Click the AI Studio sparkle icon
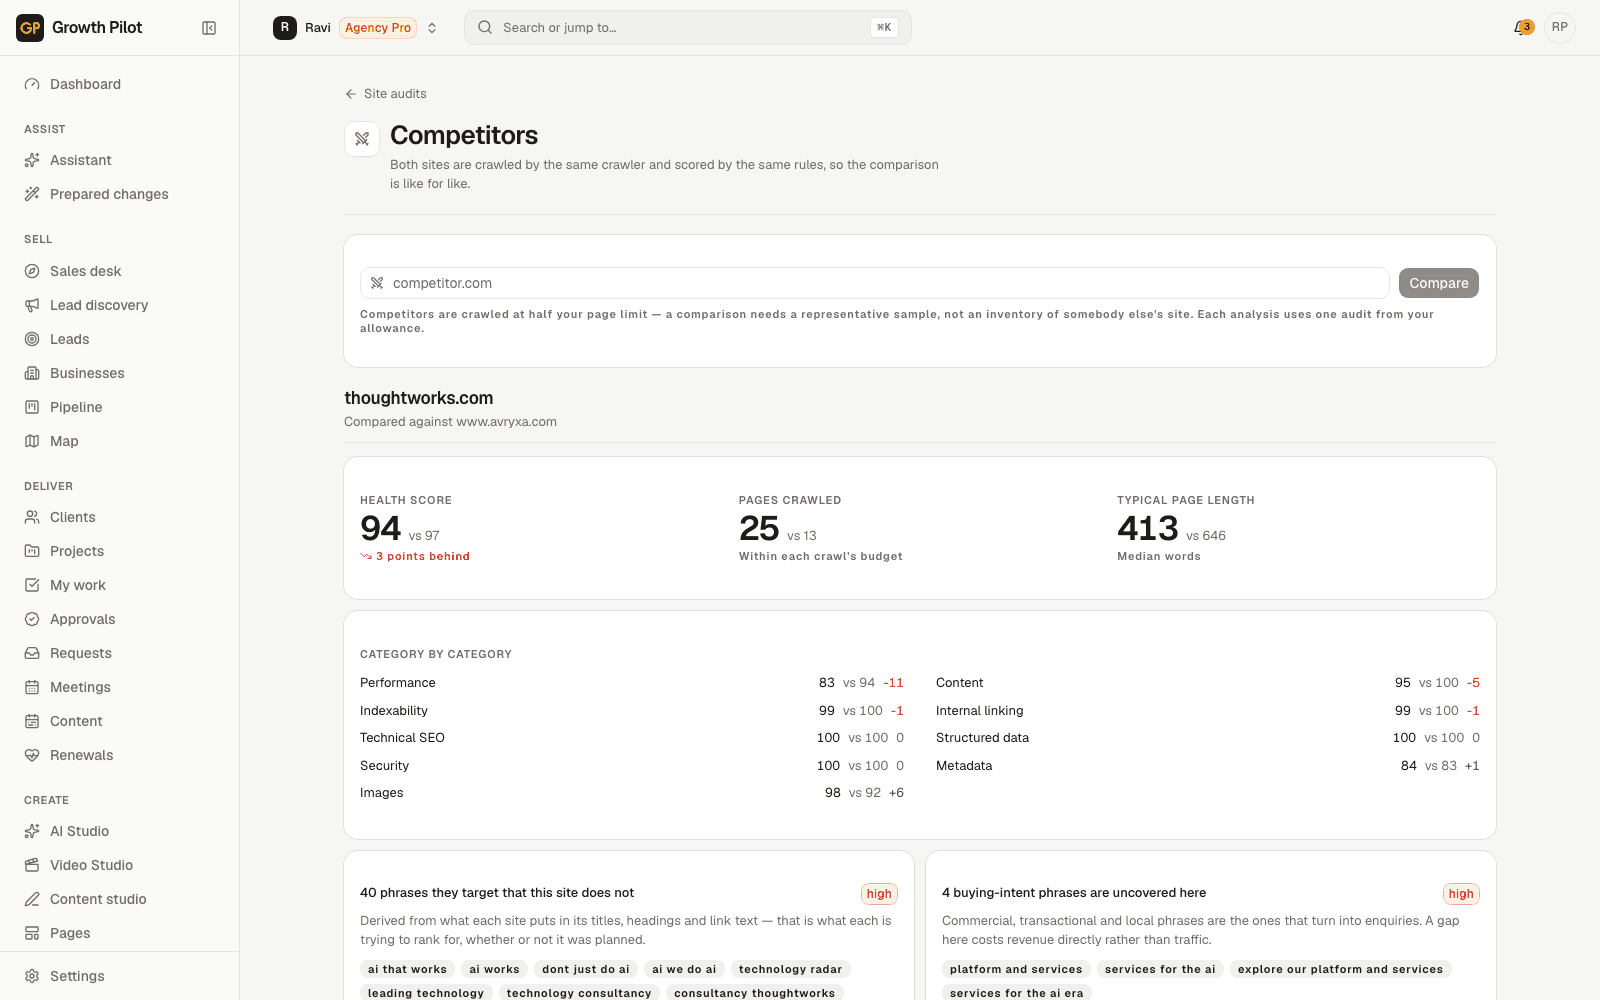 (32, 831)
